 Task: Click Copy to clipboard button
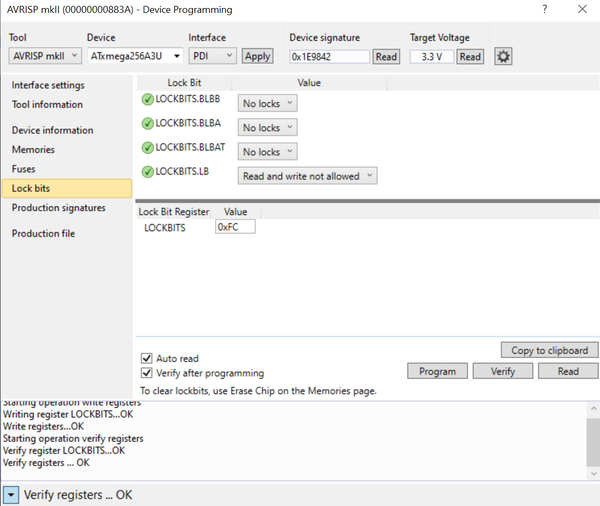click(x=549, y=350)
